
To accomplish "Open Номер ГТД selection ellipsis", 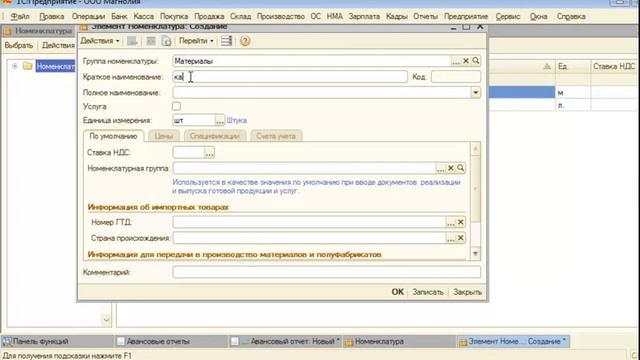I will tap(450, 222).
